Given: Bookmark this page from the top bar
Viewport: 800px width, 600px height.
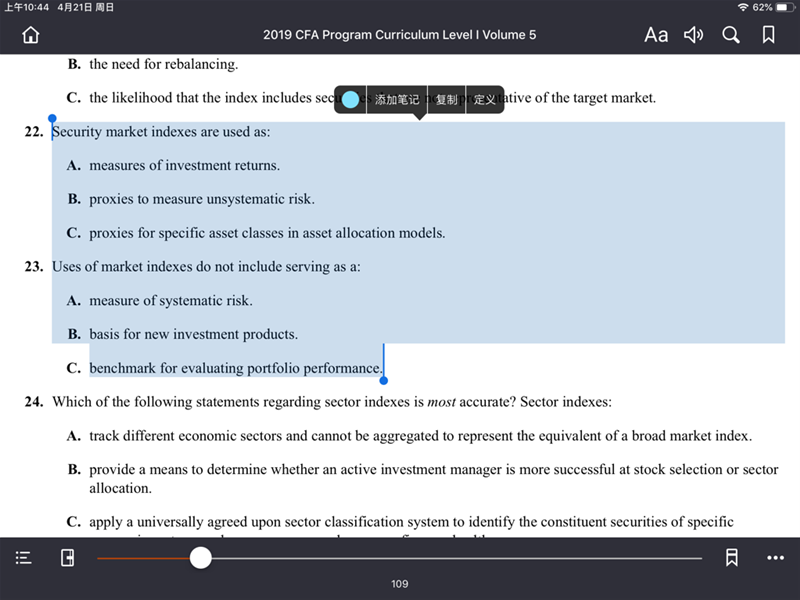Looking at the screenshot, I should 768,35.
